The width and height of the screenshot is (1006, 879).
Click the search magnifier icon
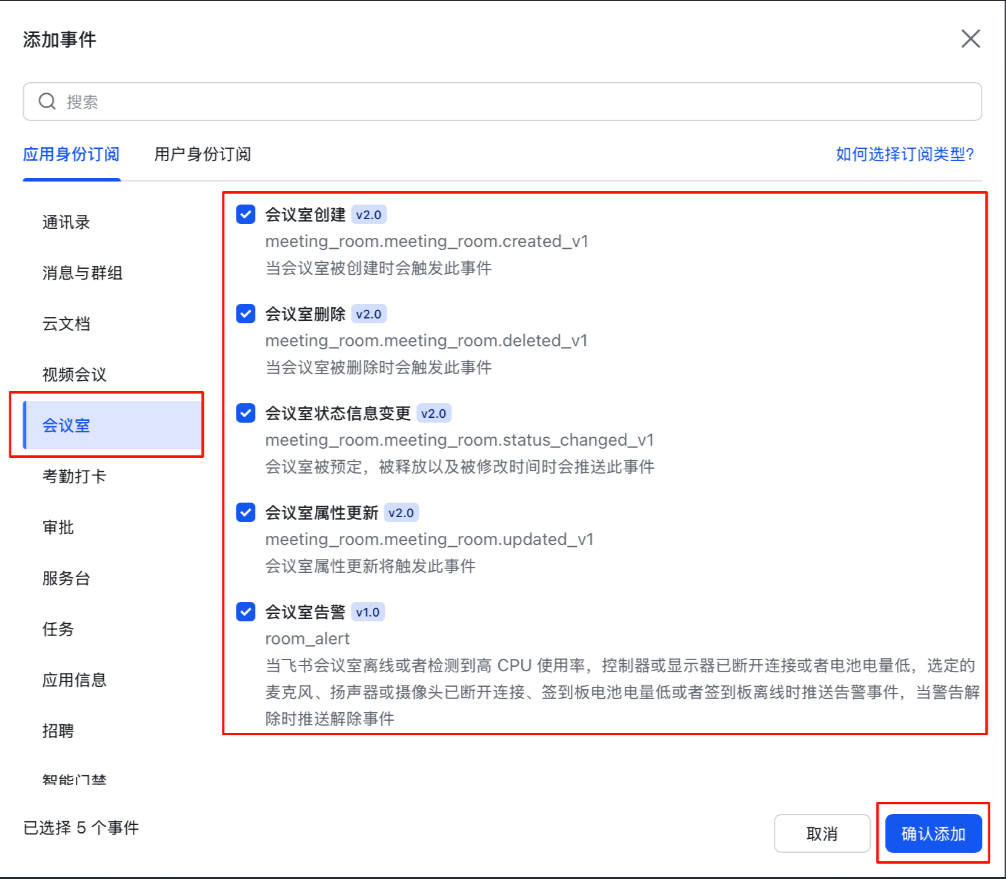tap(47, 101)
